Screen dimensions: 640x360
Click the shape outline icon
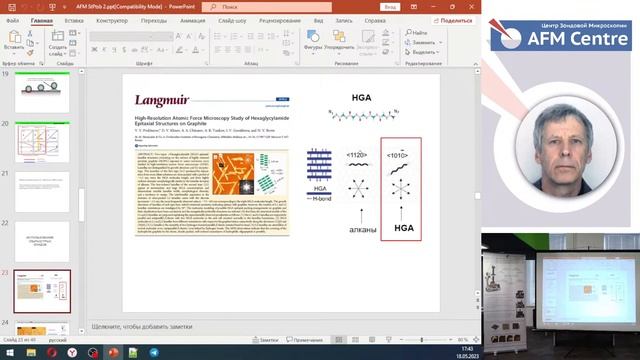tap(386, 42)
